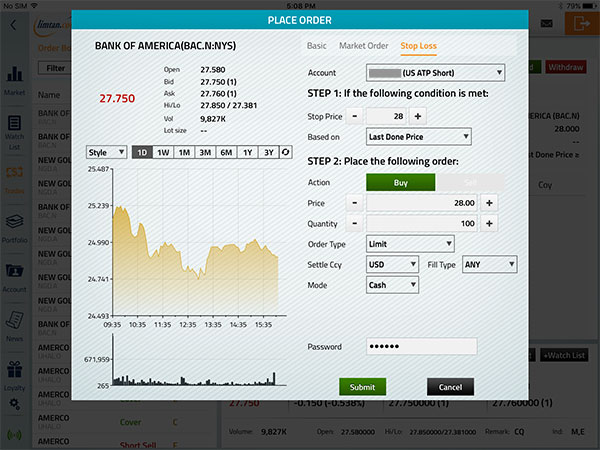600x450 pixels.
Task: Click the battery indicator in status bar
Action: click(x=589, y=6)
